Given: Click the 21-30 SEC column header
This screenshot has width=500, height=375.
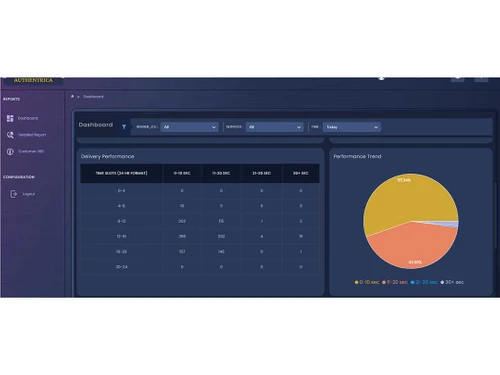Looking at the screenshot, I should 261,173.
